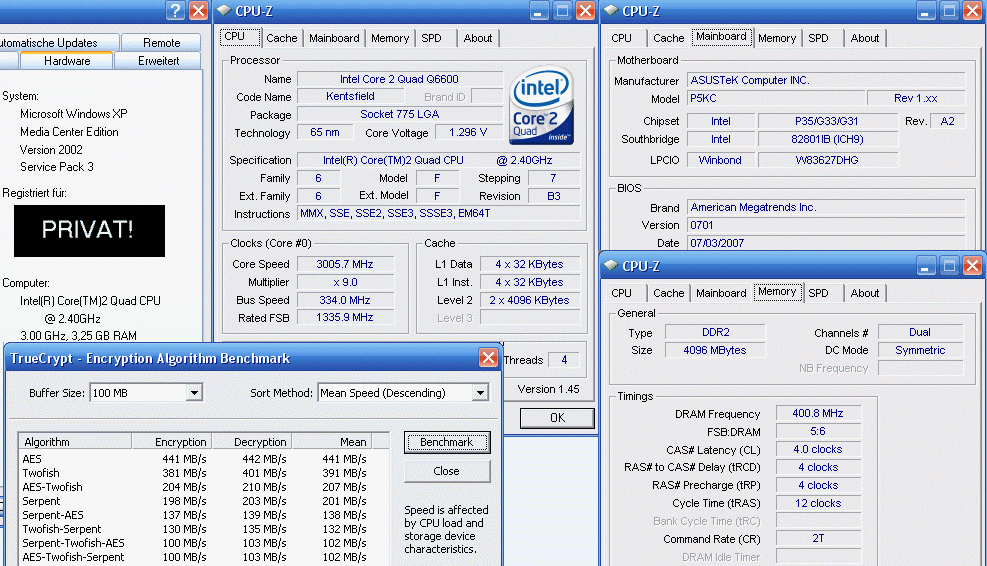Click the Multiplier value x 9.0
The image size is (987, 566).
point(345,282)
